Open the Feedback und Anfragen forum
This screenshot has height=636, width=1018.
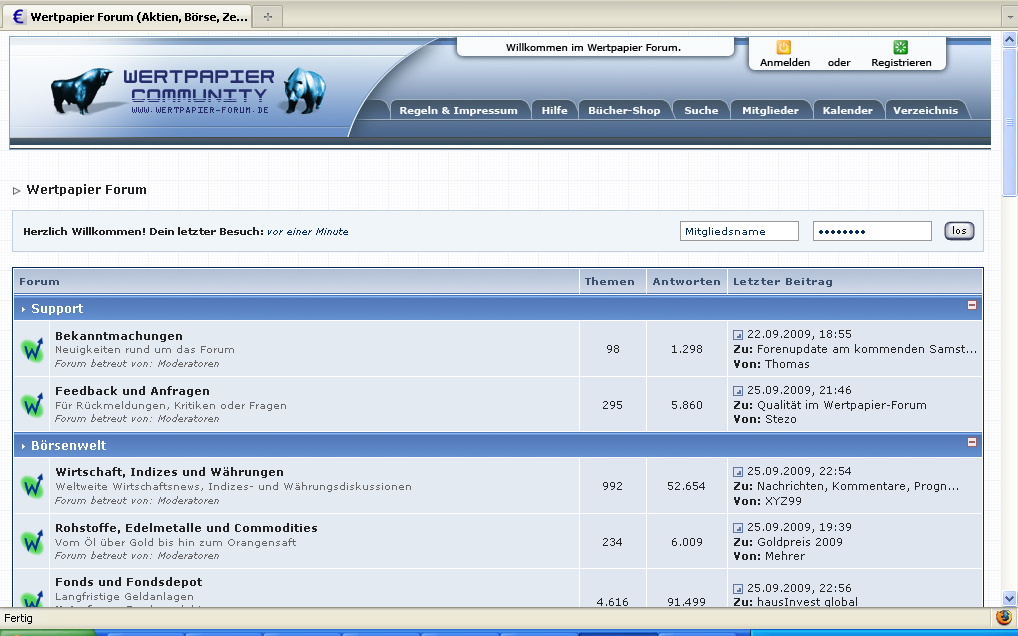point(132,391)
